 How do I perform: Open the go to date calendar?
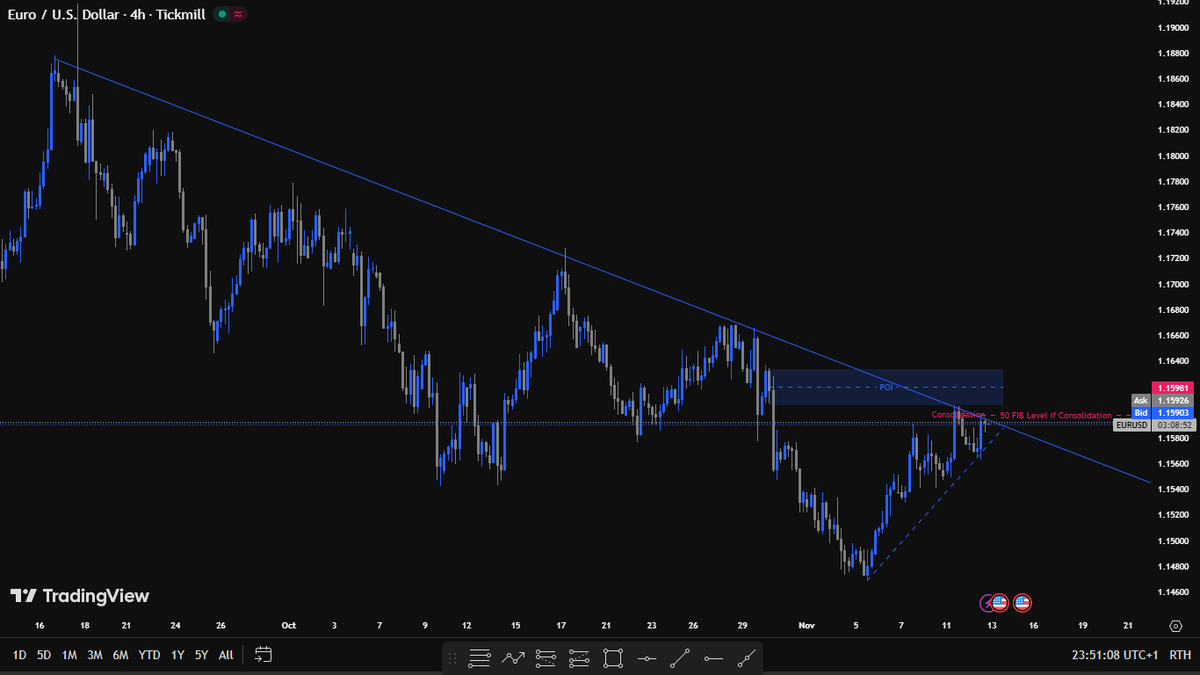click(x=263, y=655)
